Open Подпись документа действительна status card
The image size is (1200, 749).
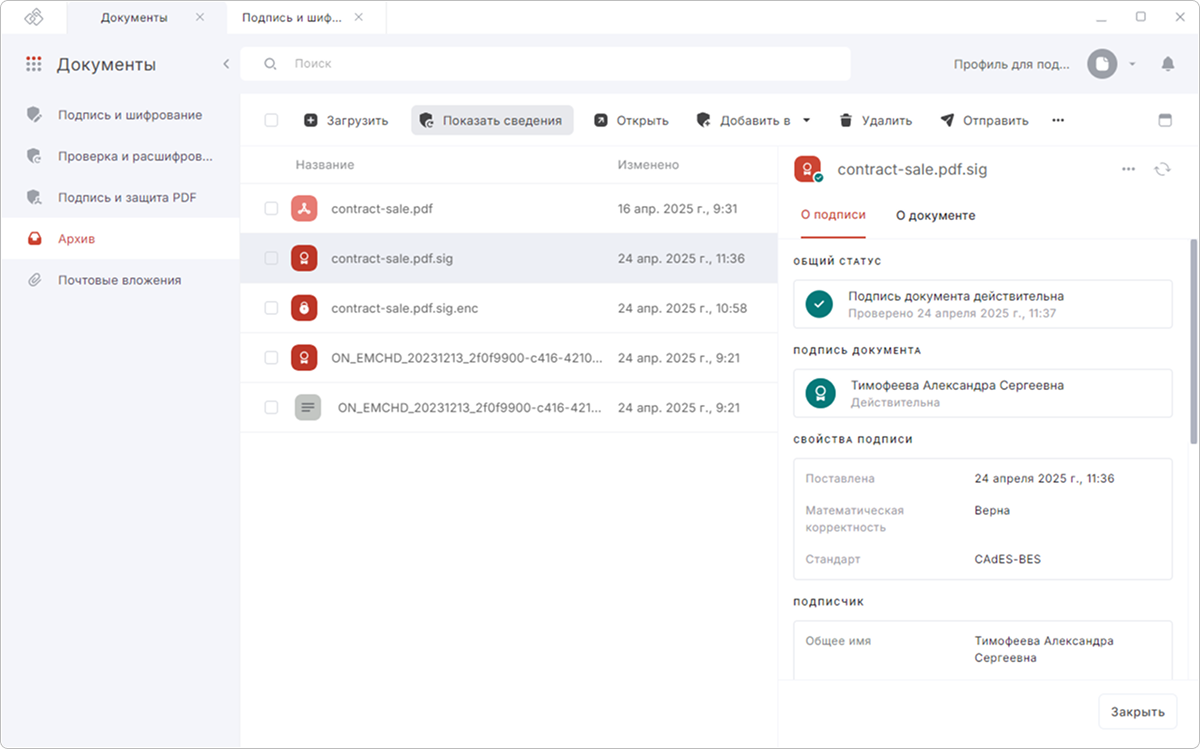[982, 304]
